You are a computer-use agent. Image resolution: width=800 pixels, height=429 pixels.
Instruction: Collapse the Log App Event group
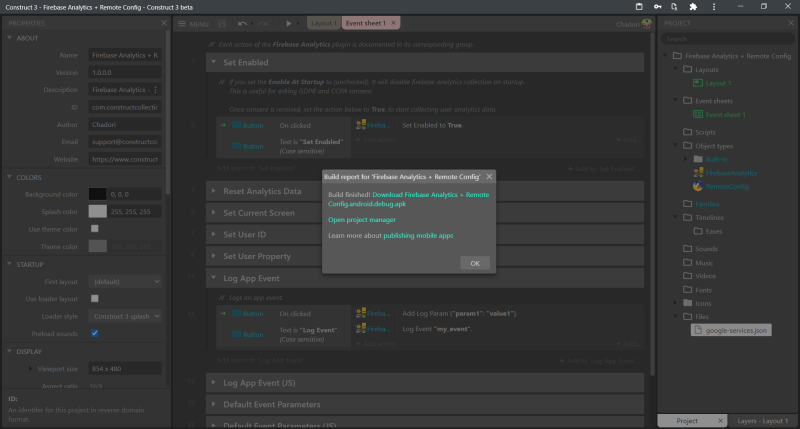[214, 278]
